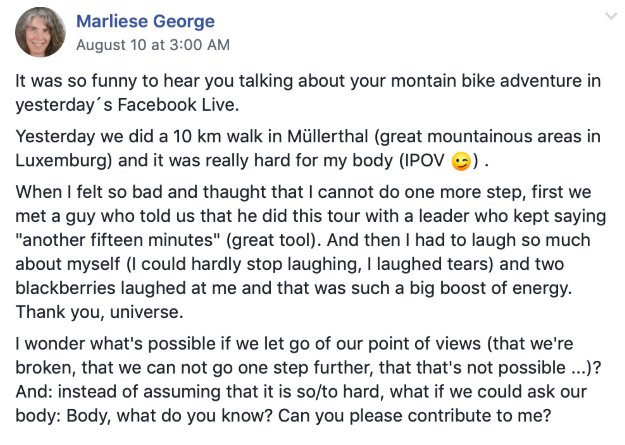Click the sentence Can you please contribute to me?
The height and width of the screenshot is (445, 625).
[415, 416]
